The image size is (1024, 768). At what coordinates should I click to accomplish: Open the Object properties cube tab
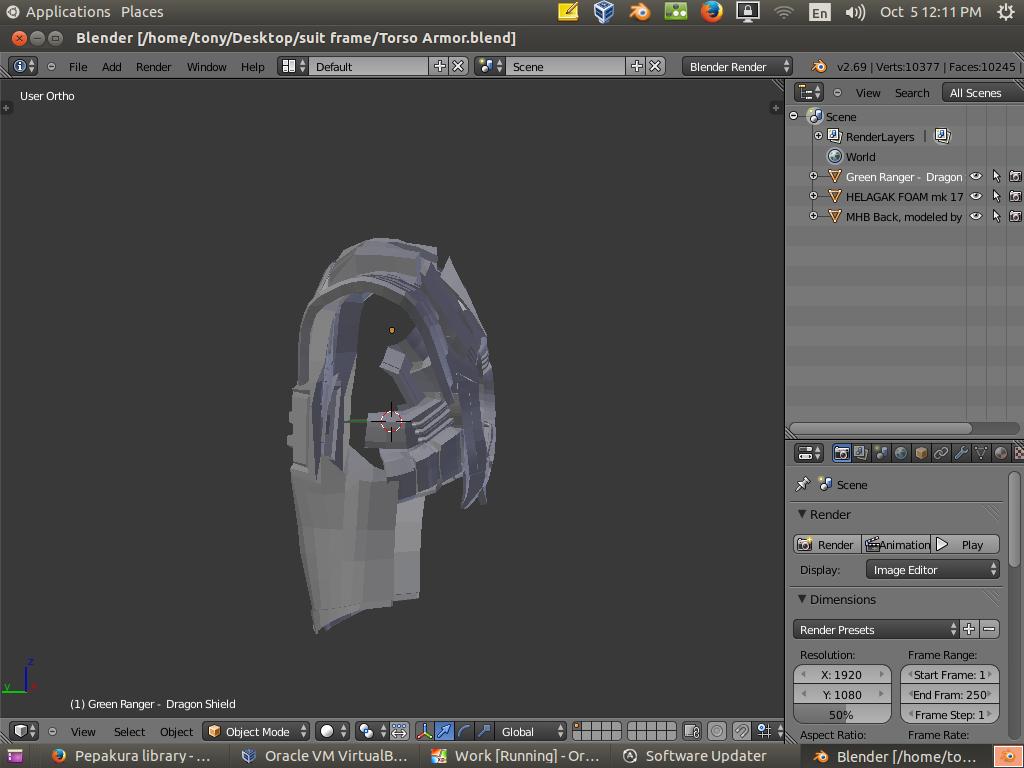click(921, 453)
